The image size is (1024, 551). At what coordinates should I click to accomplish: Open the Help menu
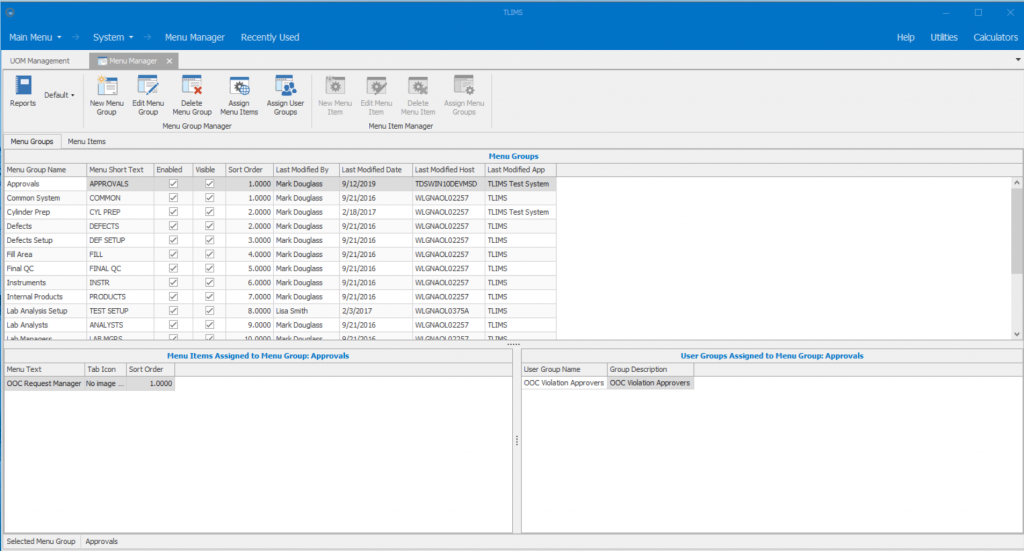pos(905,37)
